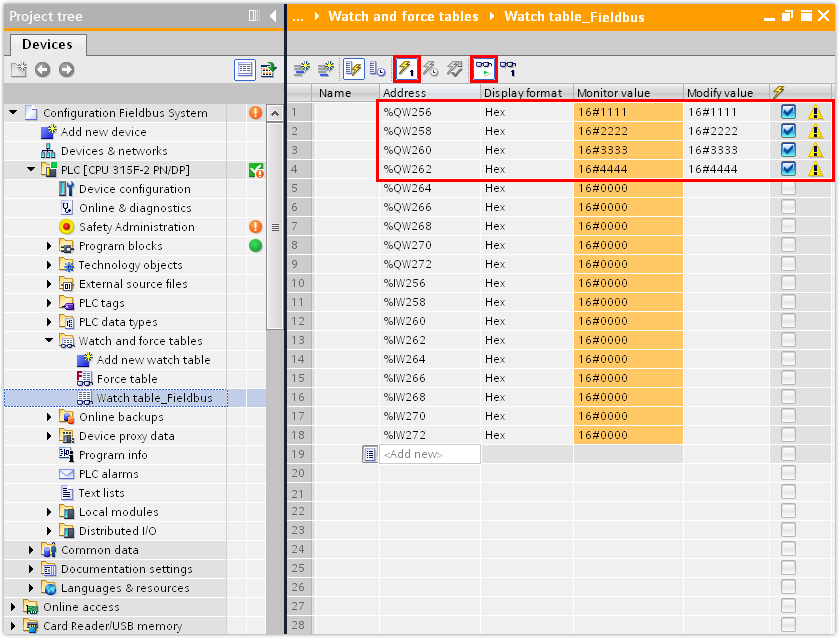
Task: Open 'Add new watch table' entry
Action: point(153,360)
